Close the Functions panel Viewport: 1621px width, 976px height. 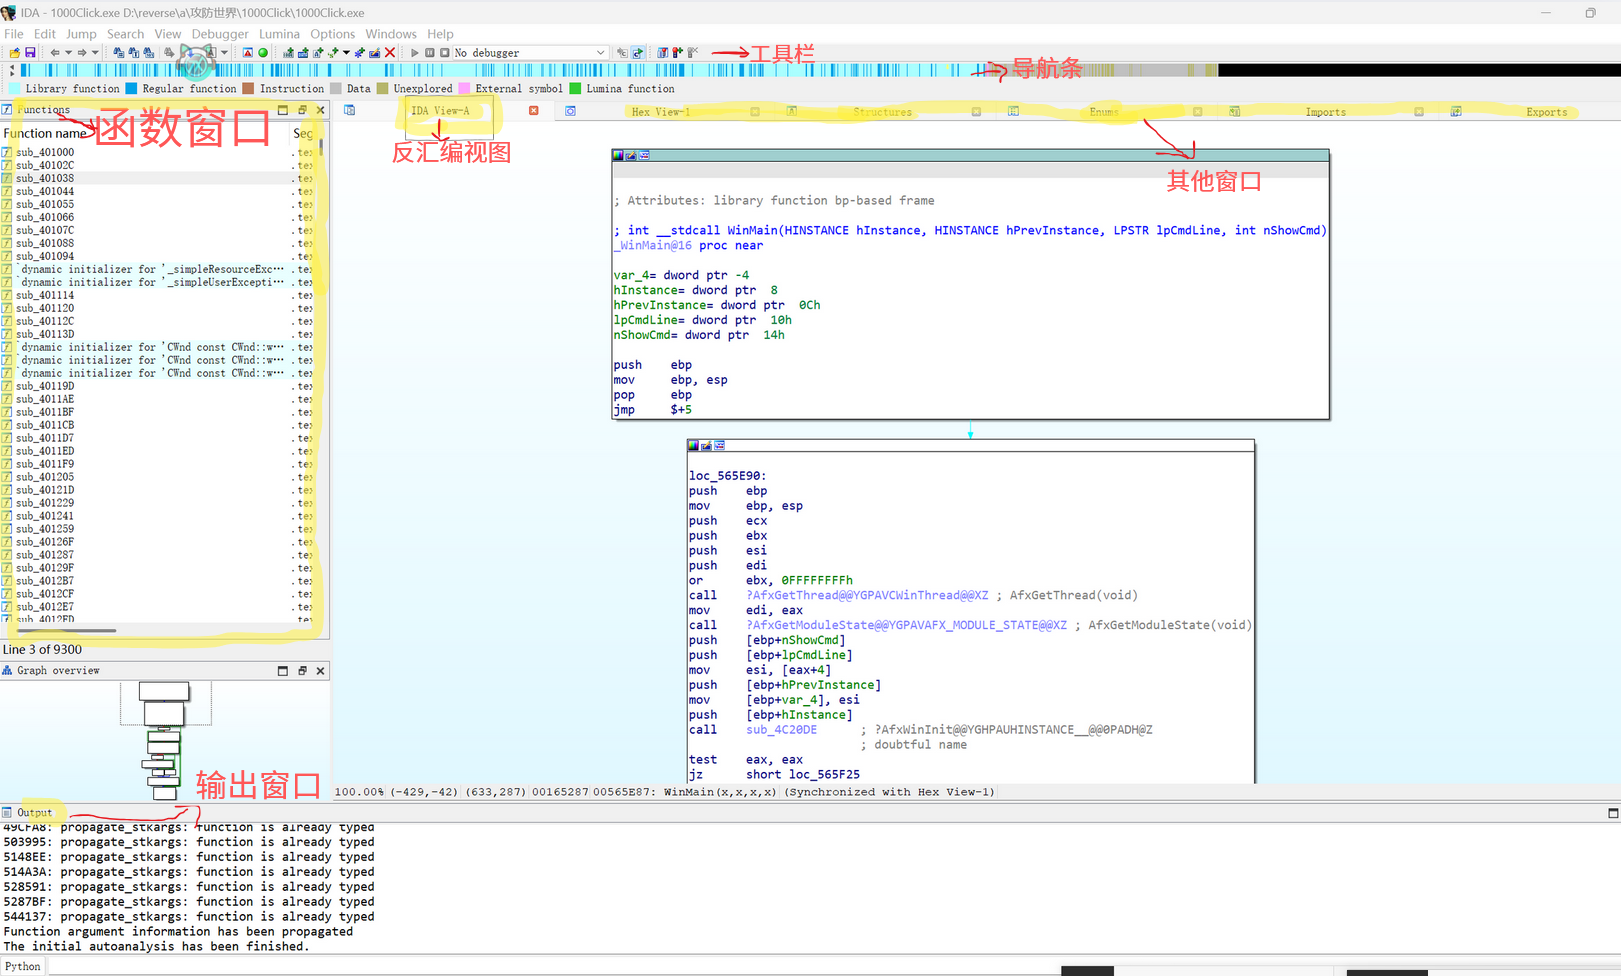(321, 110)
